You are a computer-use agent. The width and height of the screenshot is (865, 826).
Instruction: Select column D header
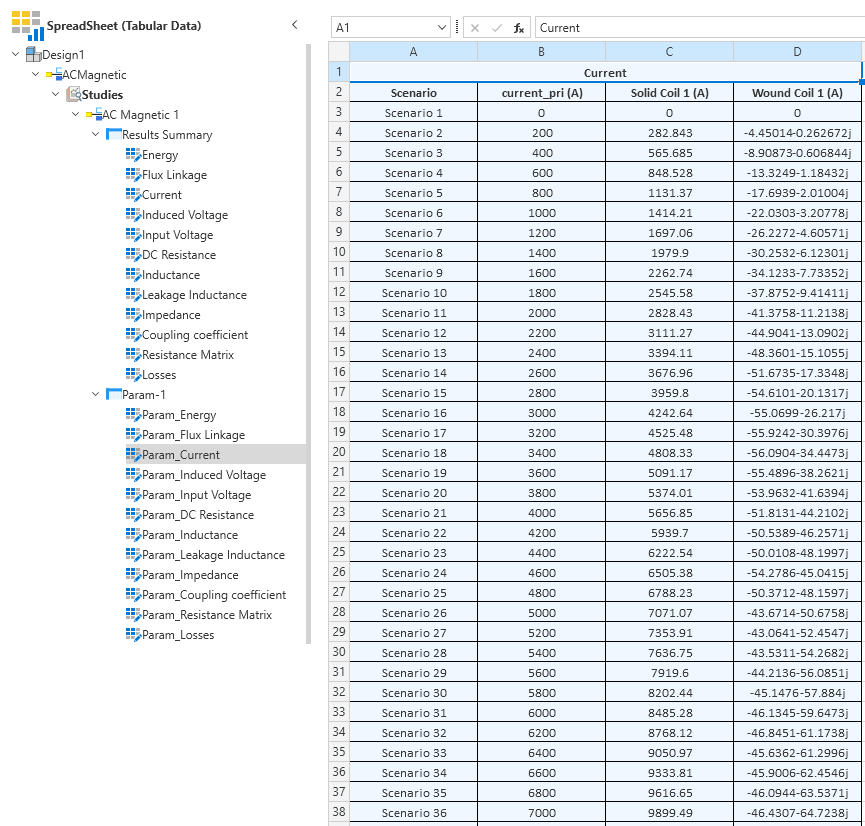797,51
